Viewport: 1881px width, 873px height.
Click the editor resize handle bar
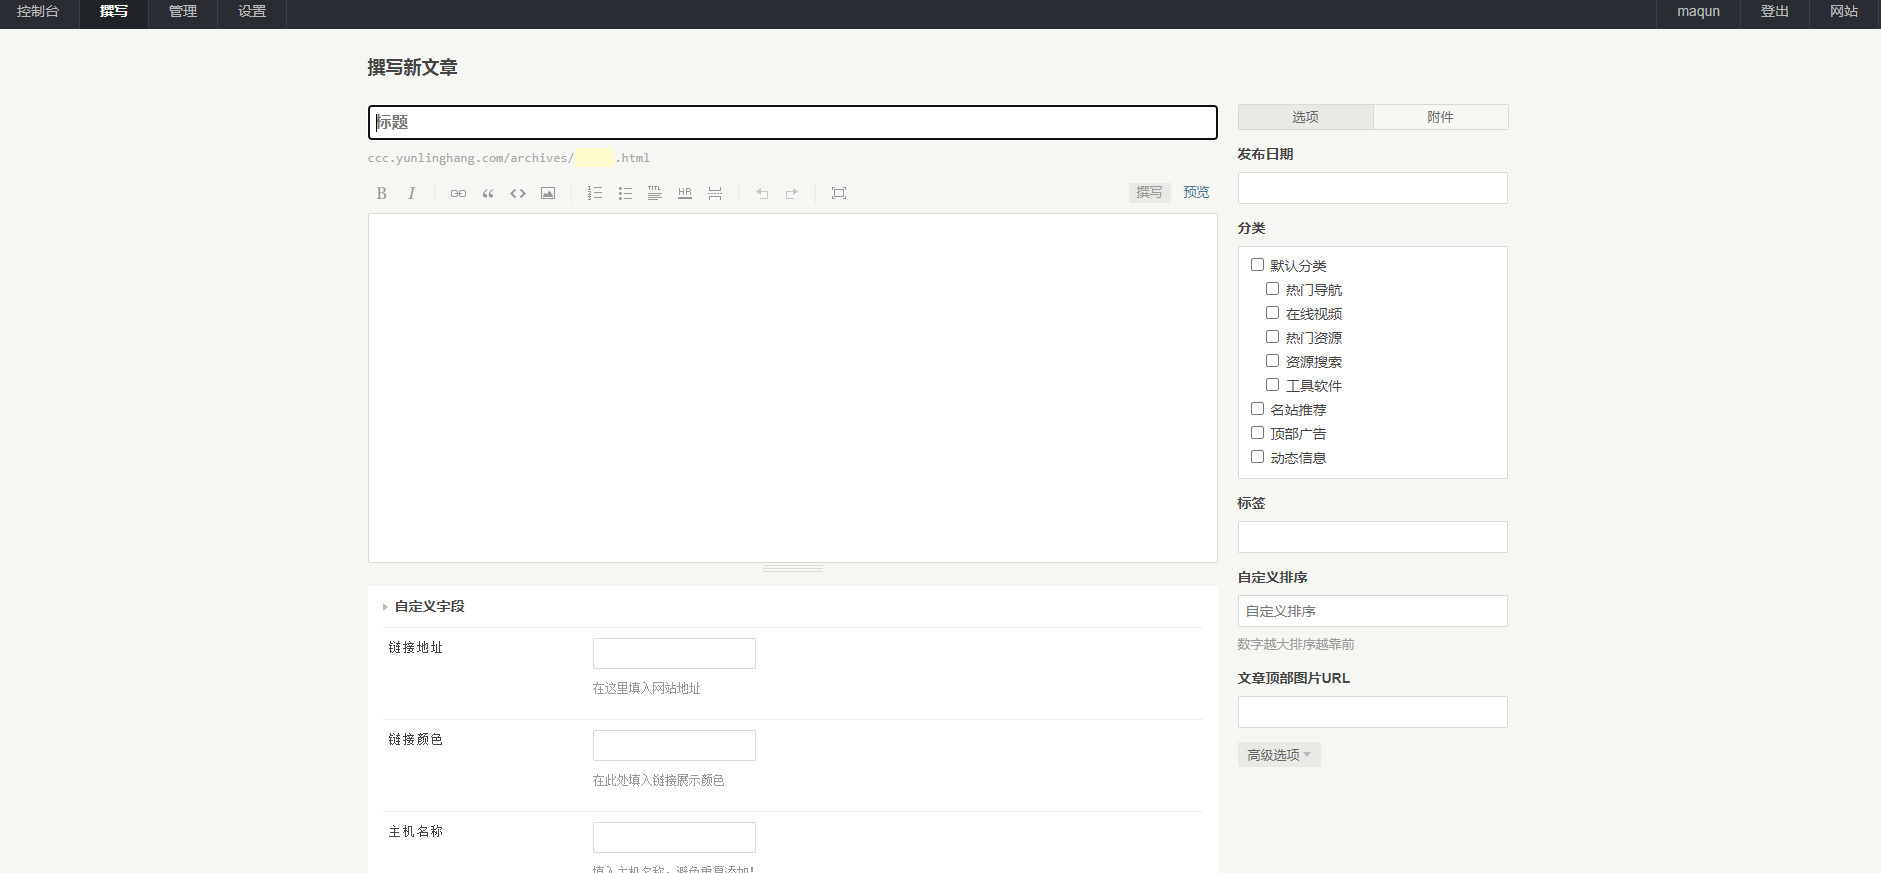coord(792,568)
